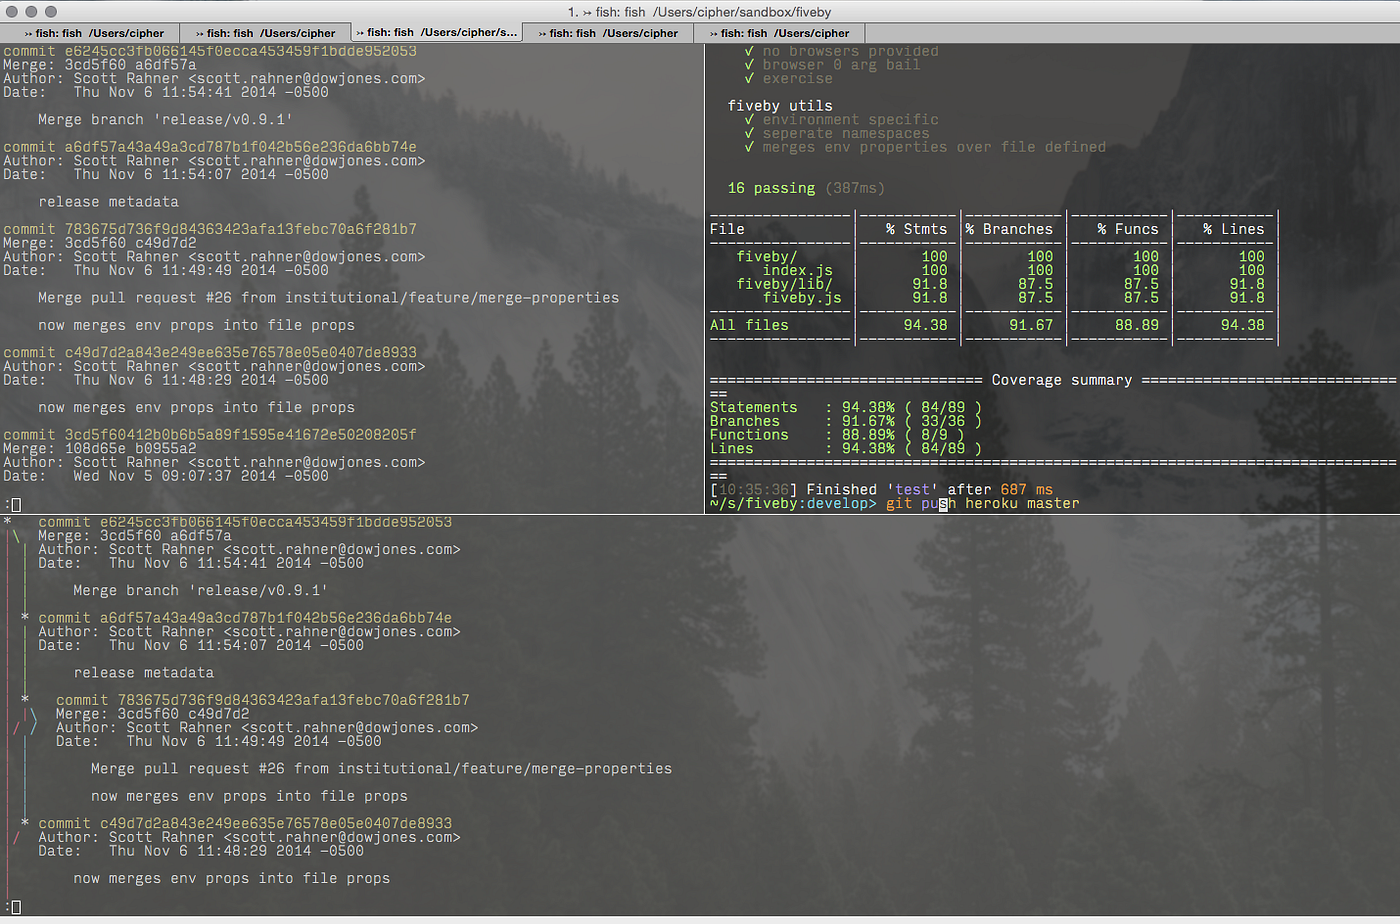Click 'release metadata' message in the graph log pane
The height and width of the screenshot is (924, 1400).
(x=144, y=673)
